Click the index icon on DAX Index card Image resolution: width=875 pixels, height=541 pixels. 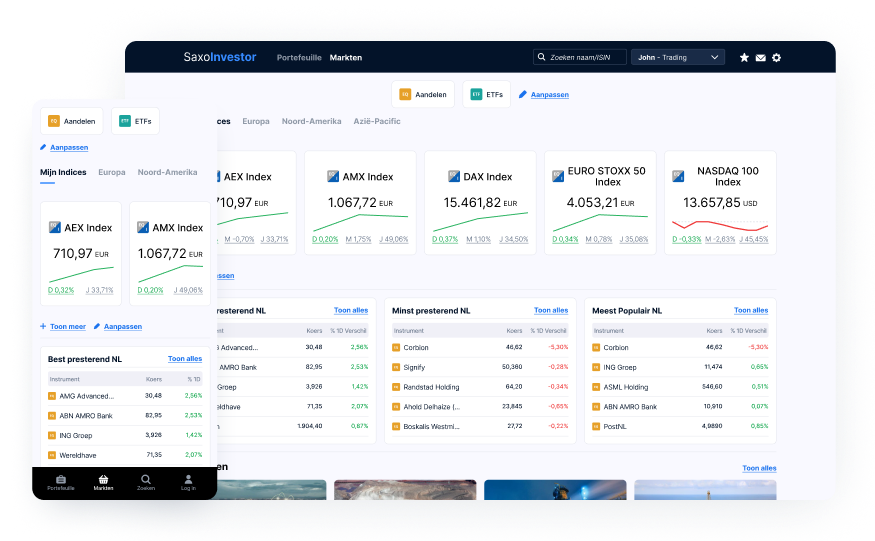(454, 176)
